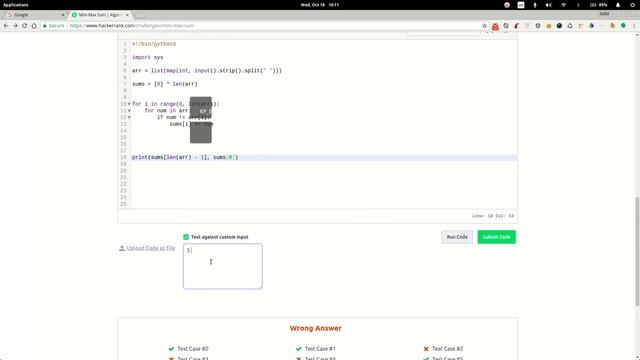The width and height of the screenshot is (640, 360).
Task: Open the browser home page icon
Action: [x=34, y=26]
